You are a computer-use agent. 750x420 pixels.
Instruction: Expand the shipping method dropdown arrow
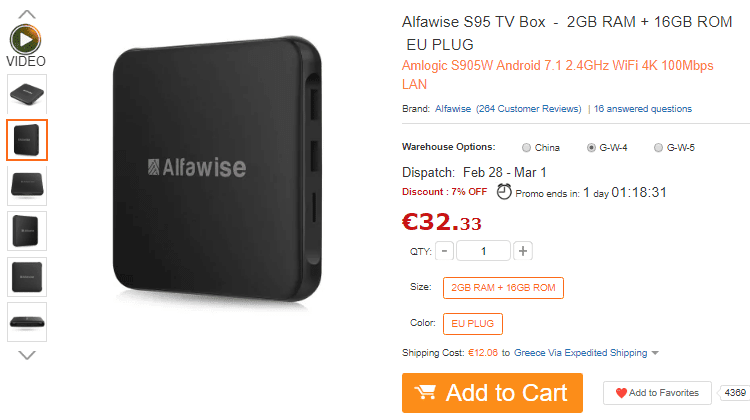coord(655,353)
